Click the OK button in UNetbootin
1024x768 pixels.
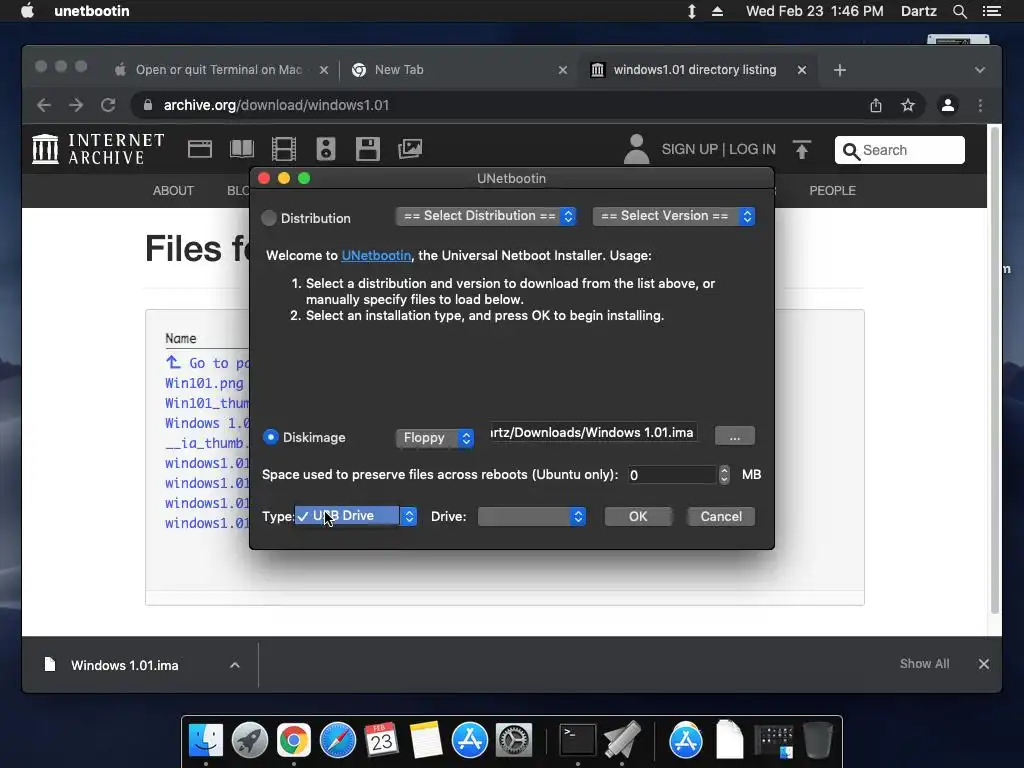click(x=638, y=517)
